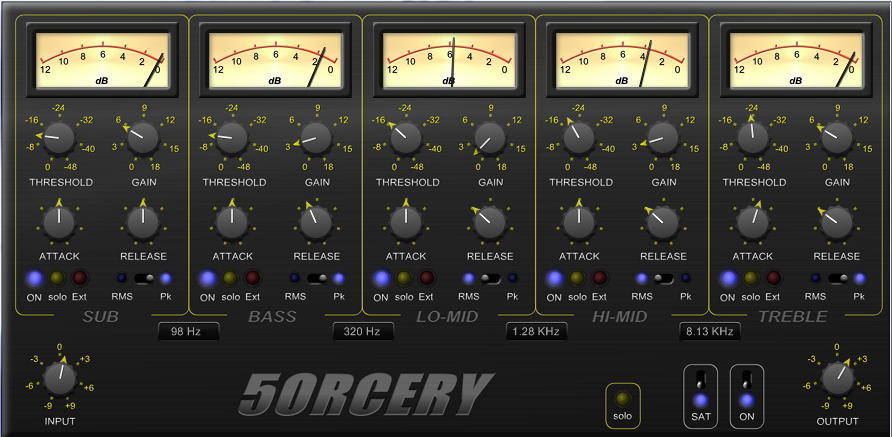This screenshot has width=892, height=437.
Task: Solo the LO-MID band
Action: click(403, 278)
